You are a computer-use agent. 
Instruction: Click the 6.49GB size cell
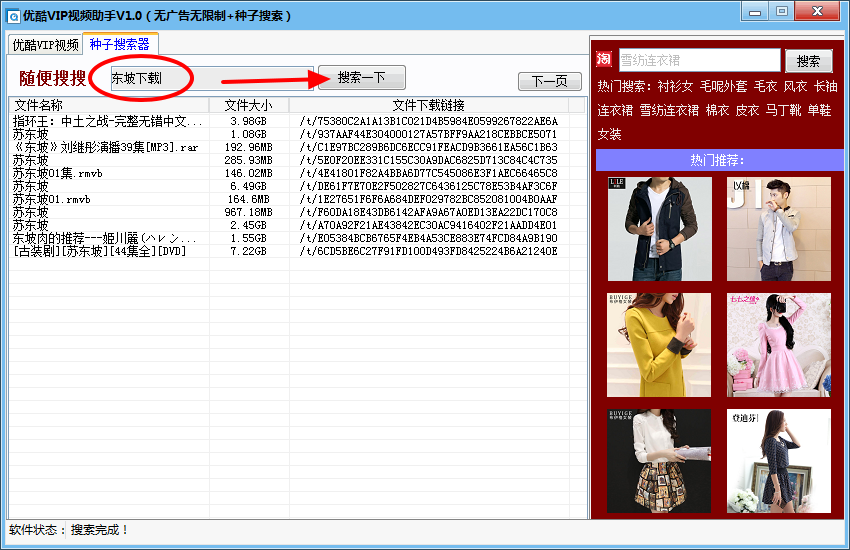click(x=248, y=186)
